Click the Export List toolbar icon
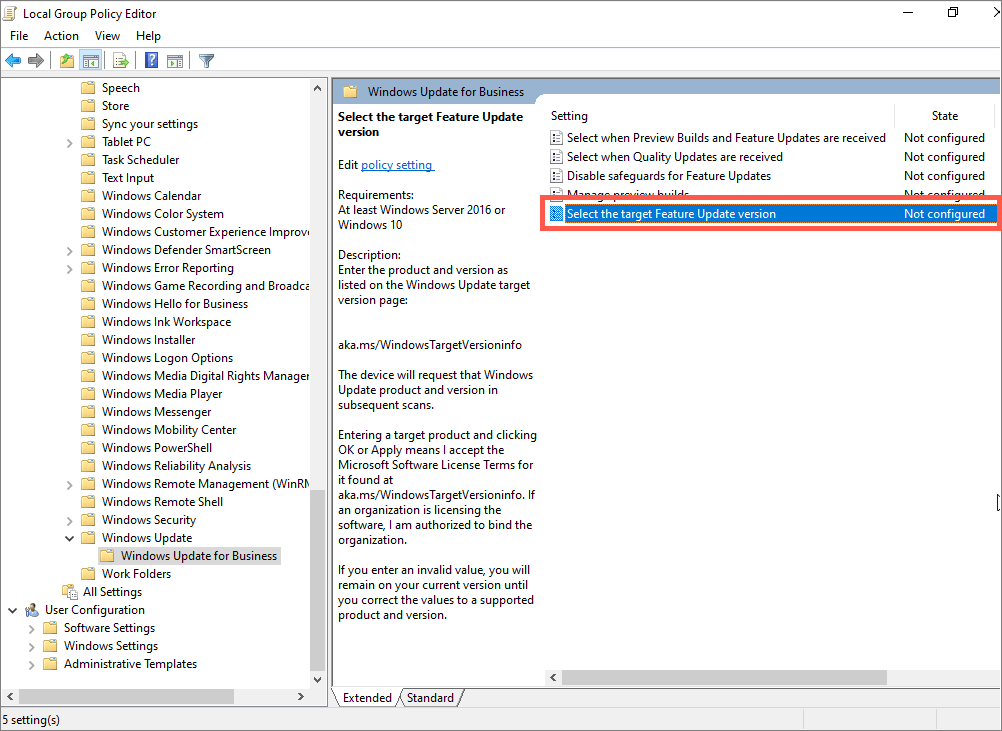1002x731 pixels. coord(121,61)
